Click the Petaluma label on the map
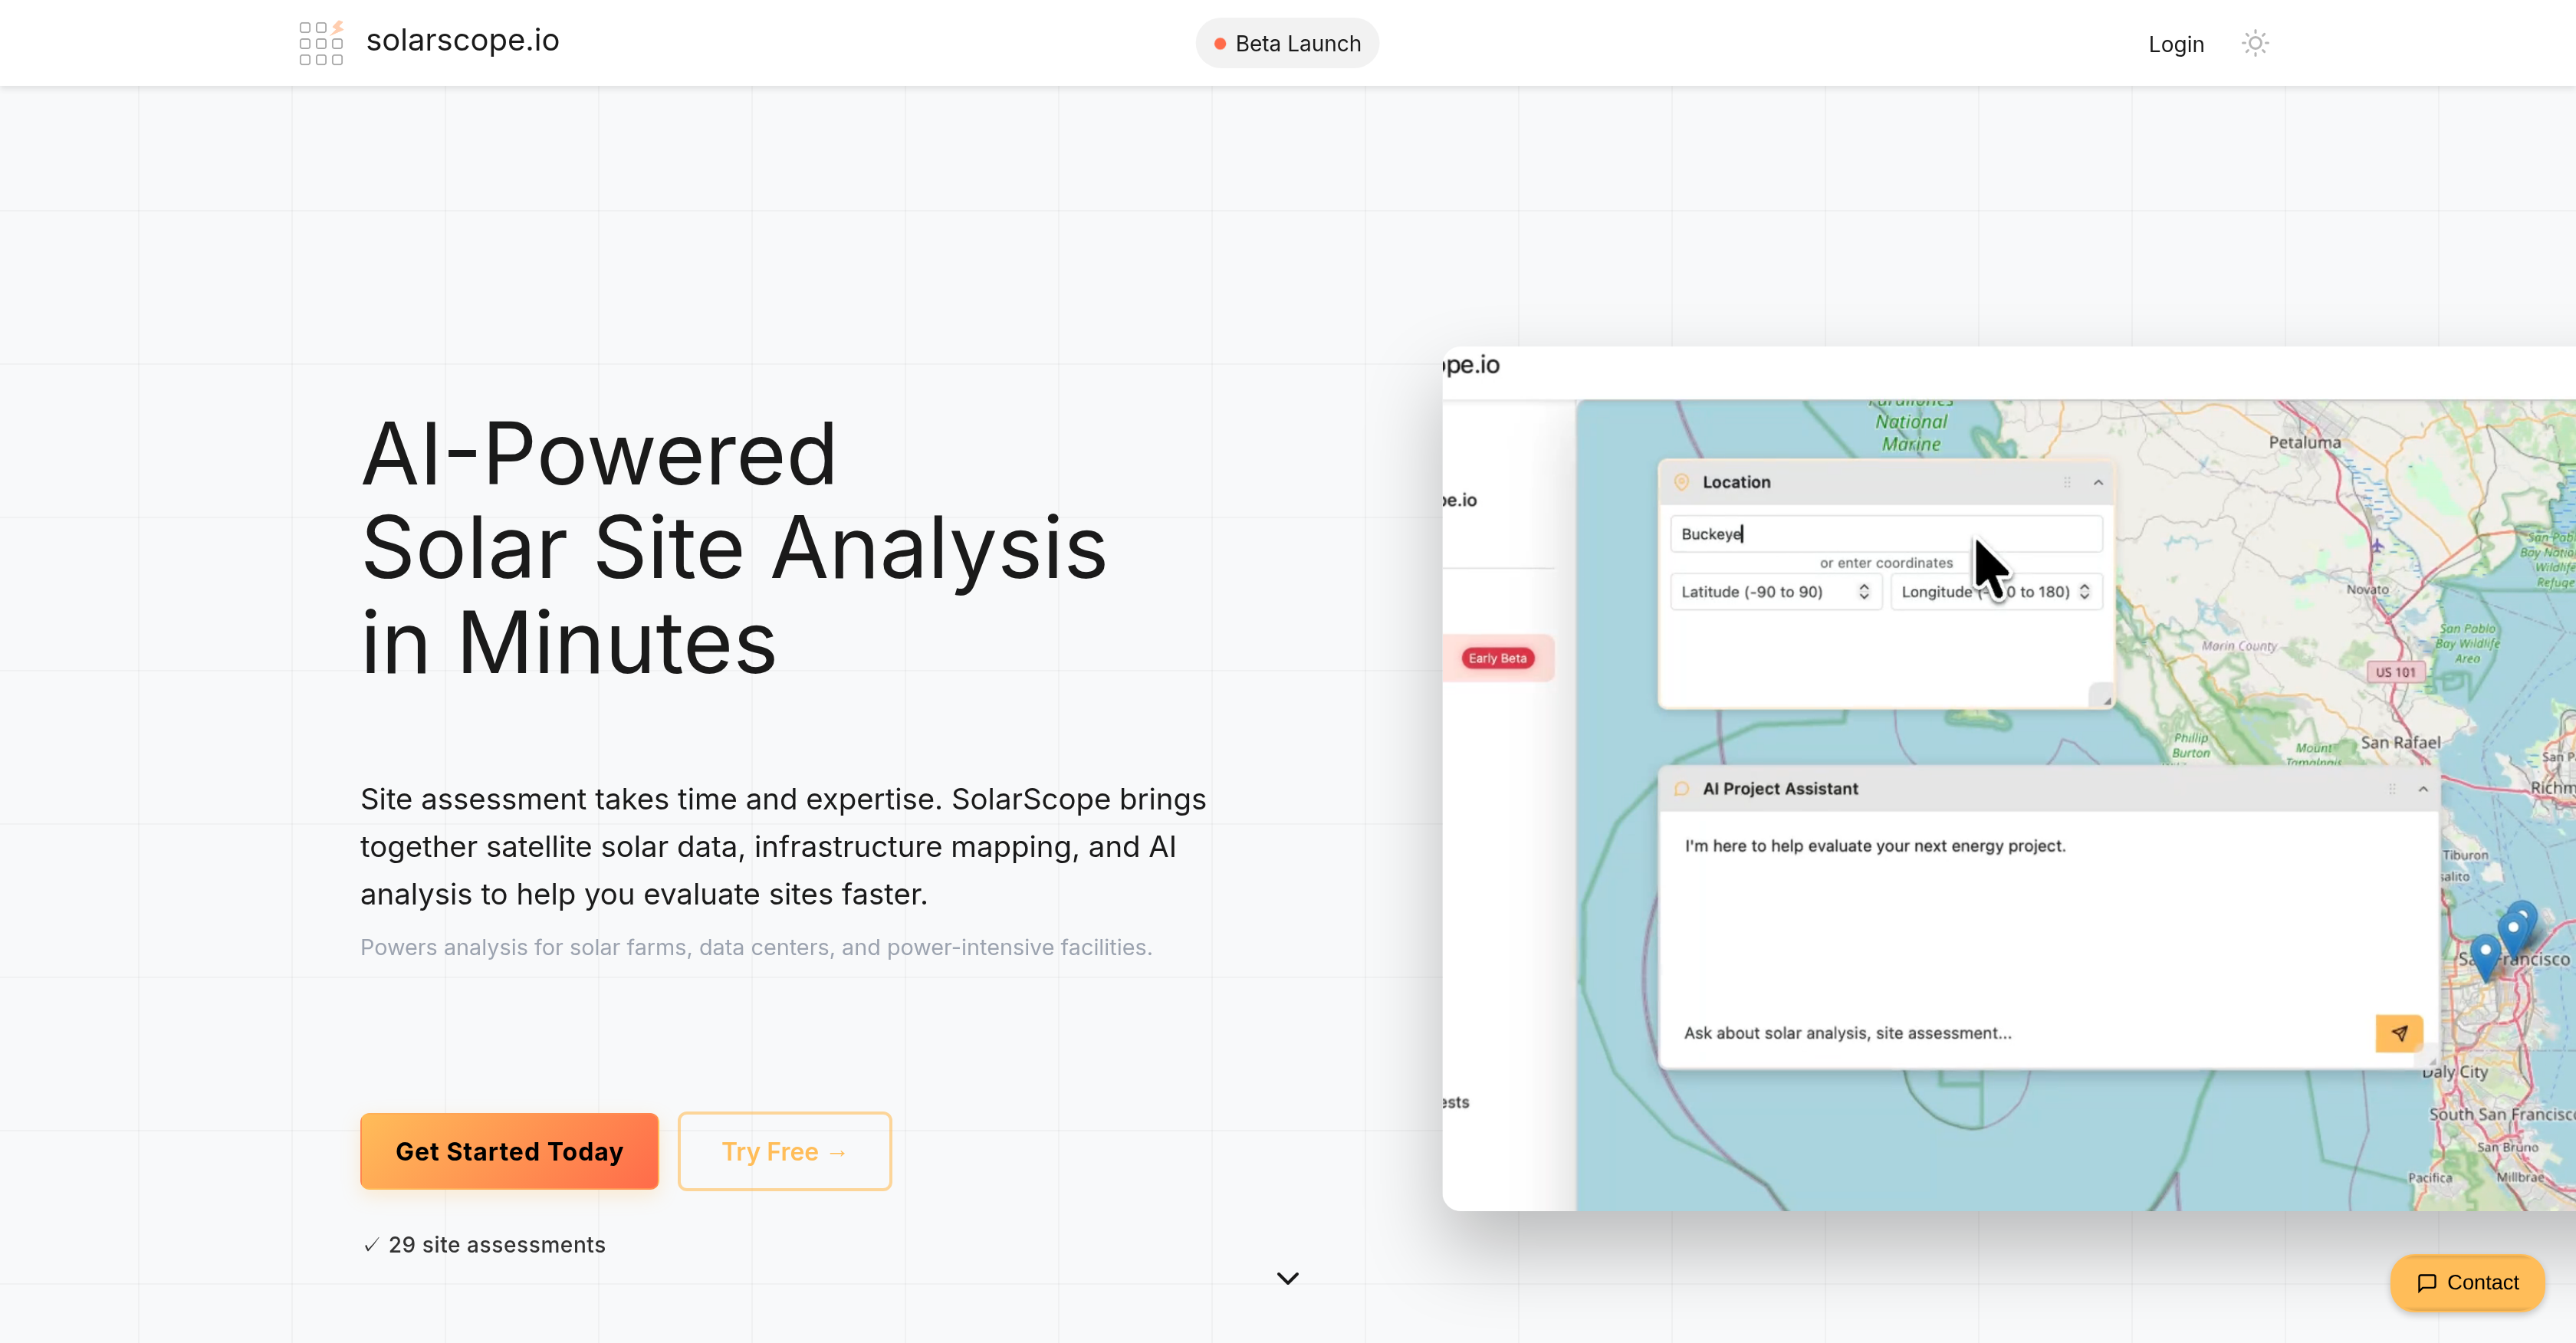Viewport: 2576px width, 1343px height. 2304,442
